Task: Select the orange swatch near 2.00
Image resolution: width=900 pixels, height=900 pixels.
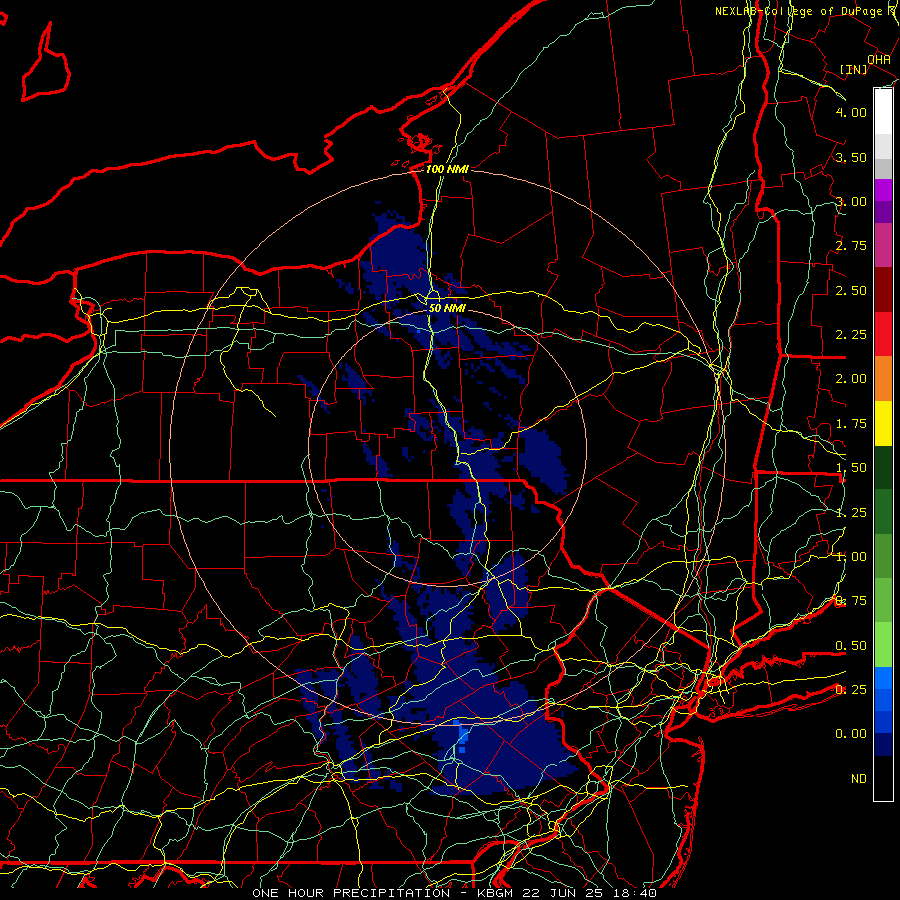Action: (883, 379)
